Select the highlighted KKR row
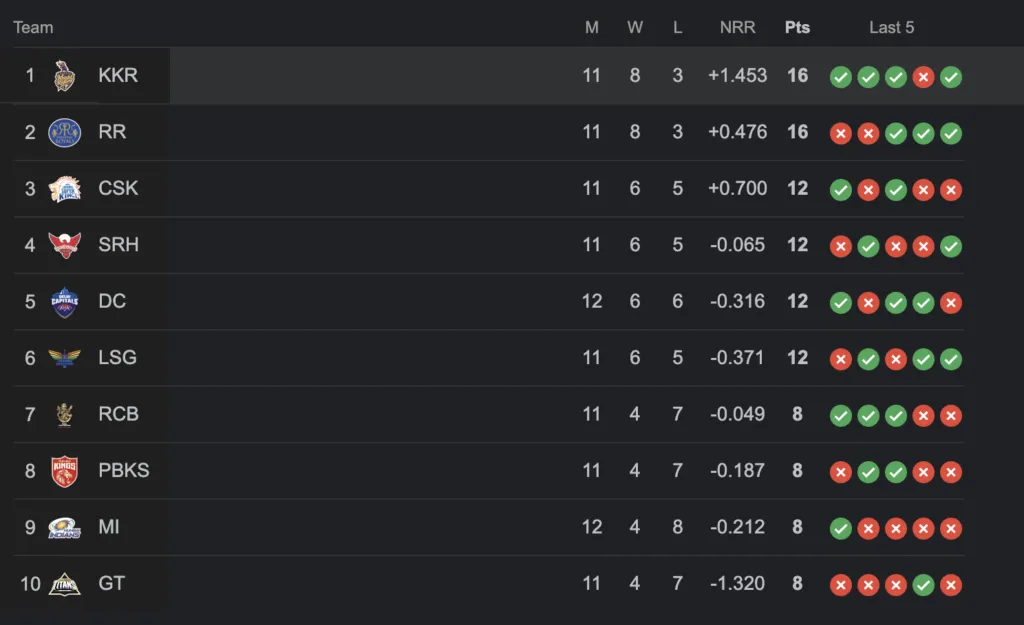 tap(512, 75)
